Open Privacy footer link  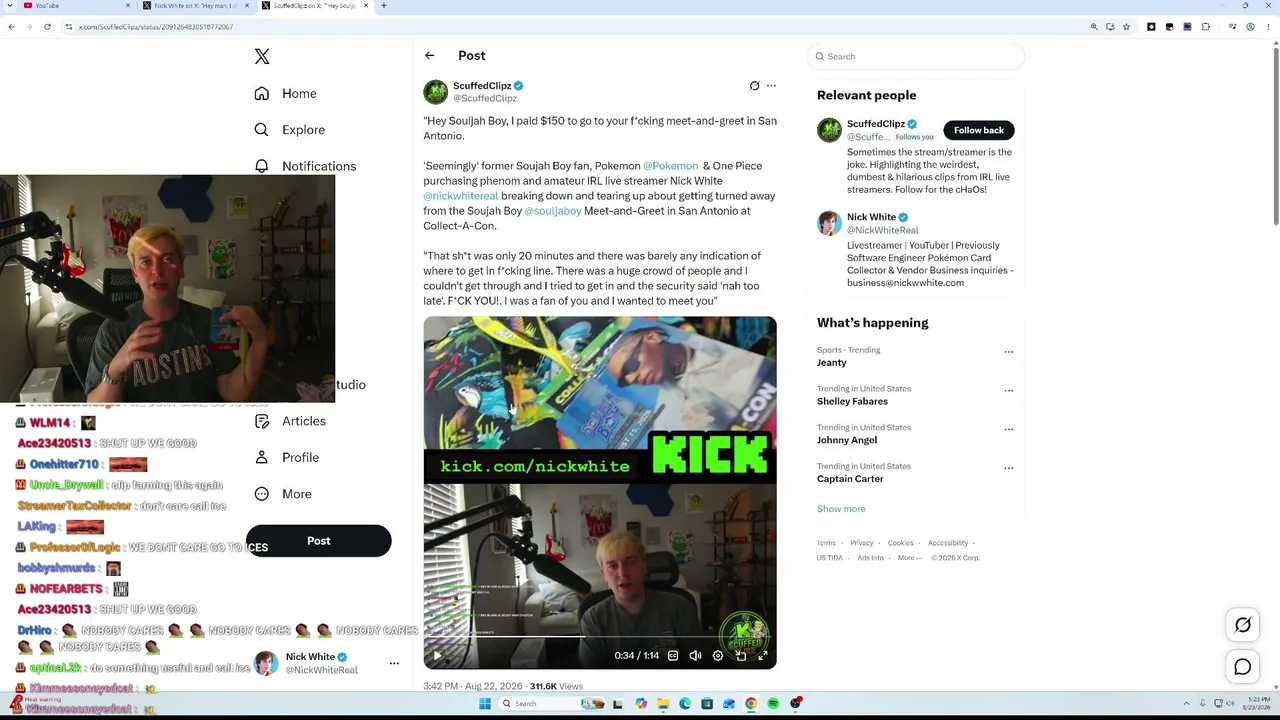(x=862, y=543)
